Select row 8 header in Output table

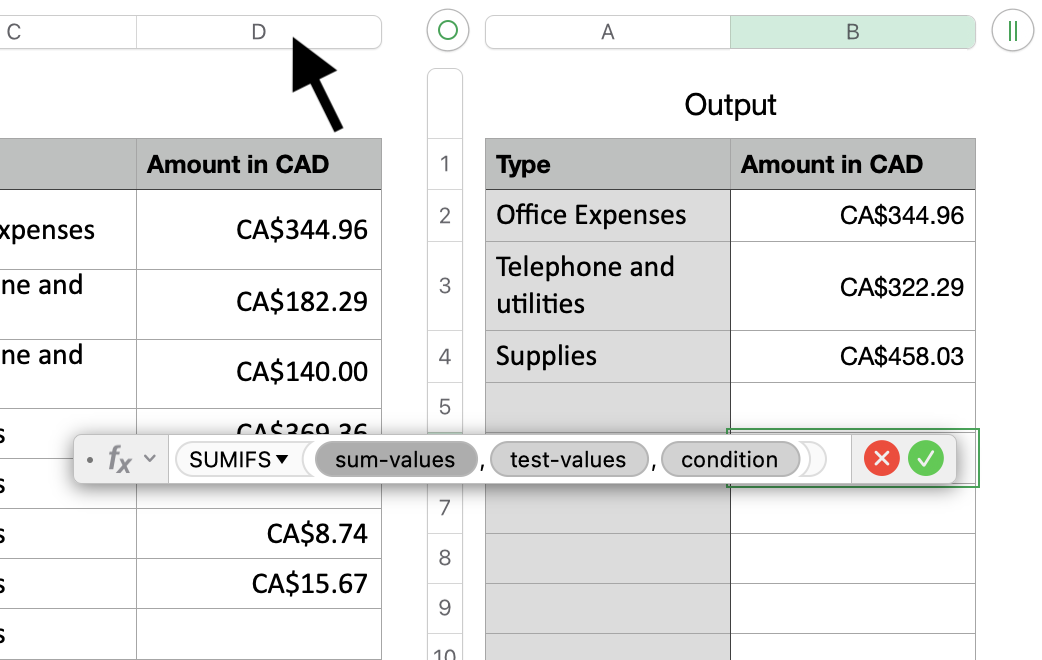coord(445,558)
